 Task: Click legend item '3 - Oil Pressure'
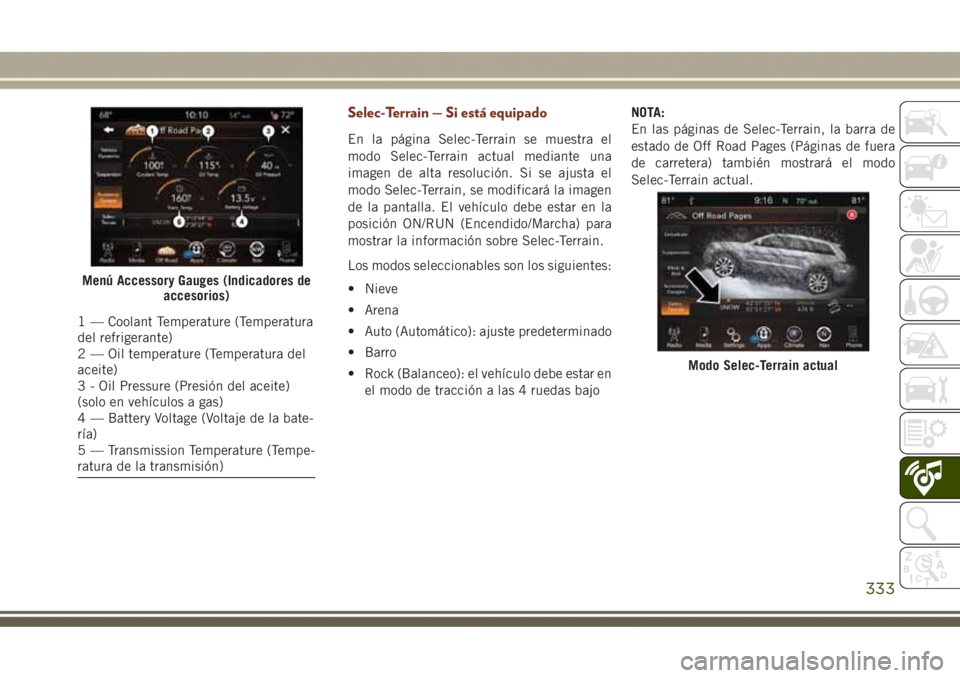point(184,394)
